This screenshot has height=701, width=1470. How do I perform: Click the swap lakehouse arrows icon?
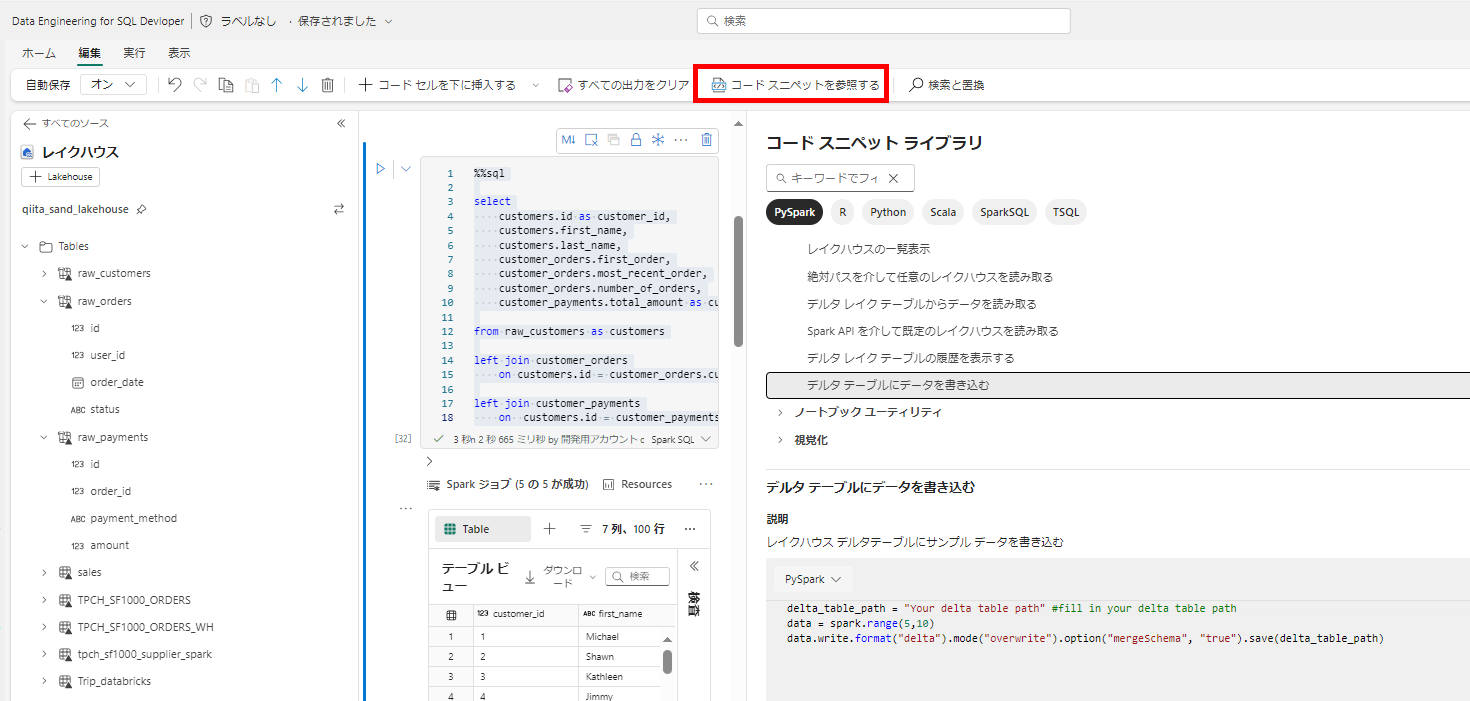[x=339, y=209]
